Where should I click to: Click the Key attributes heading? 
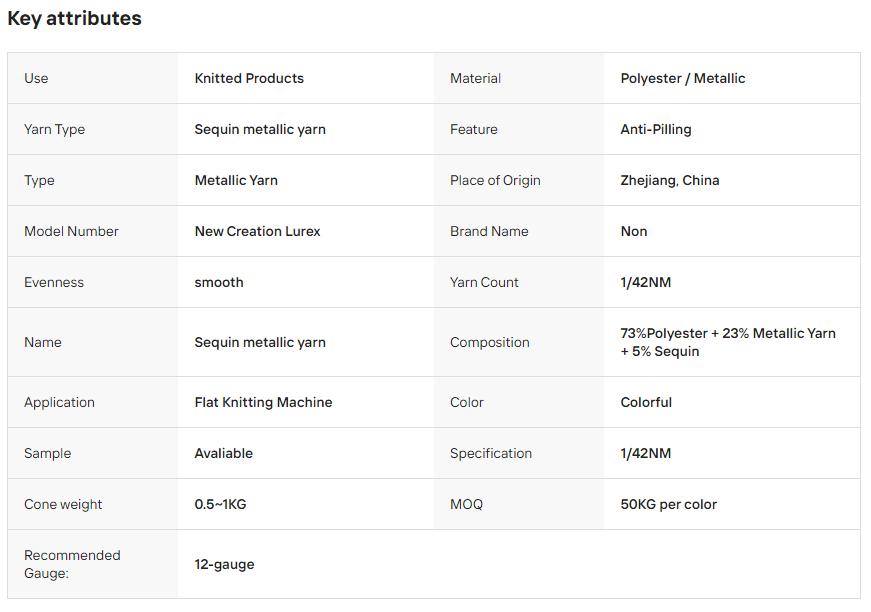(74, 18)
